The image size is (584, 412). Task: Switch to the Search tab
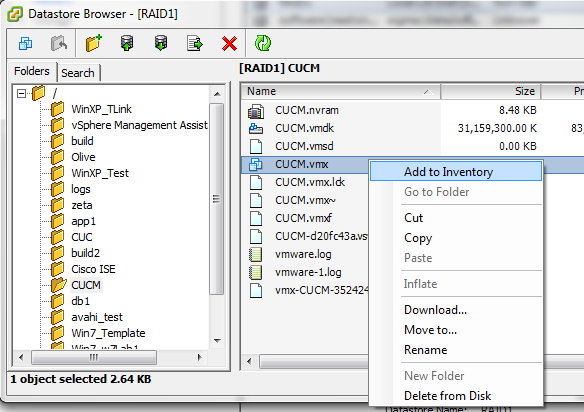pyautogui.click(x=78, y=73)
